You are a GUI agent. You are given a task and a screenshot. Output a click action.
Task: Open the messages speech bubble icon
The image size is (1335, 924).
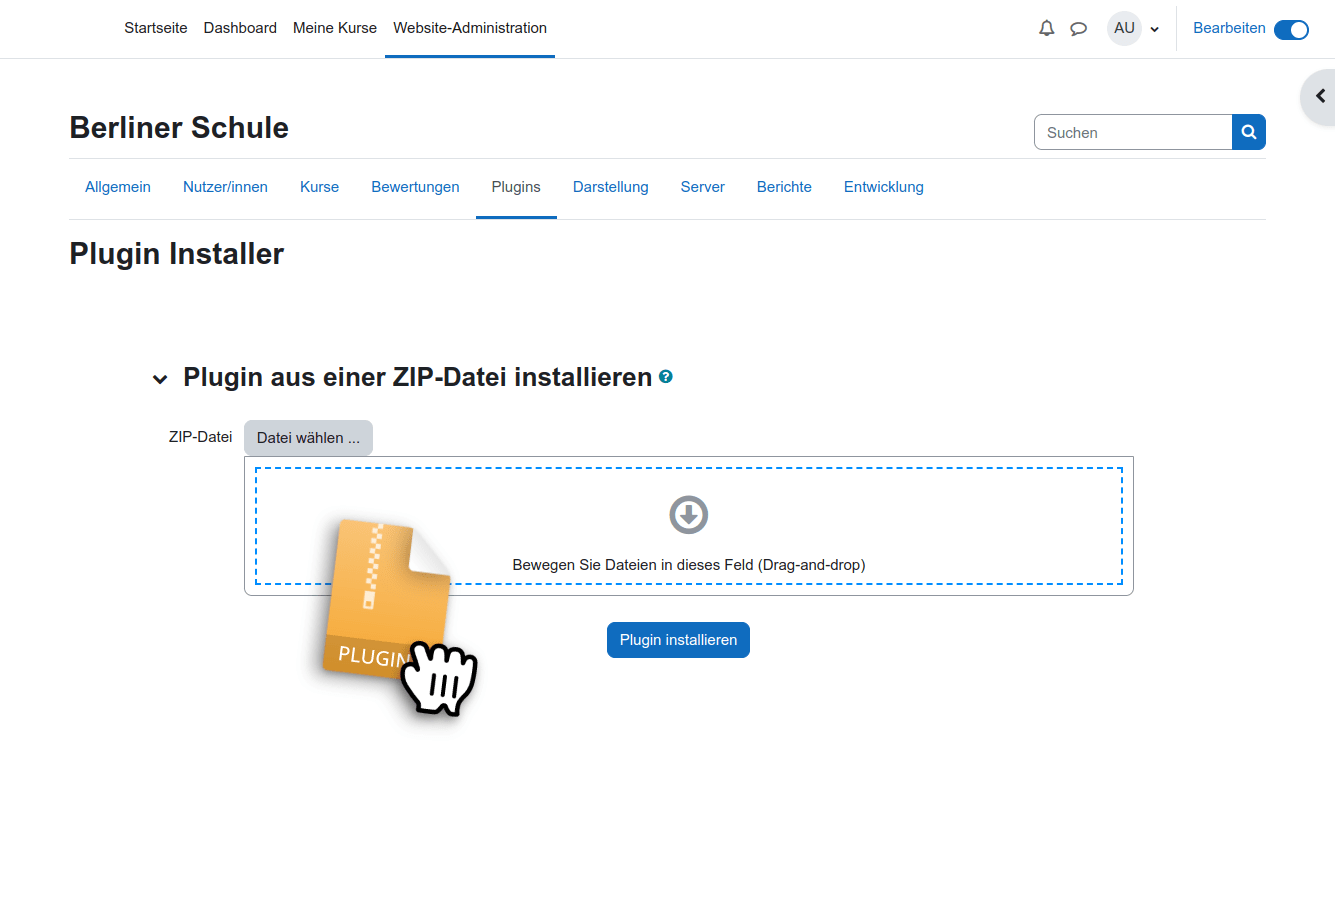point(1078,28)
